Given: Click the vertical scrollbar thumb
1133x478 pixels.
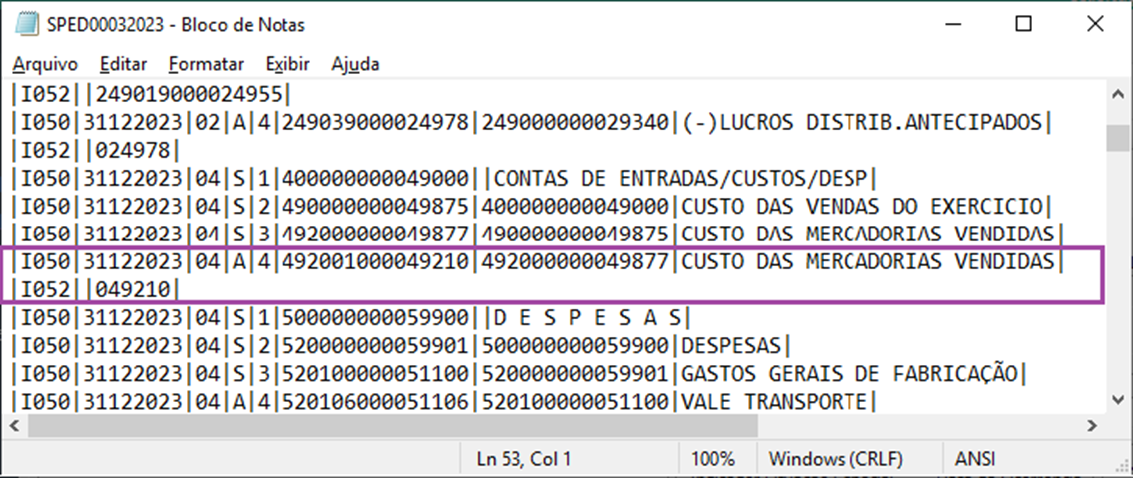Looking at the screenshot, I should [x=1119, y=137].
